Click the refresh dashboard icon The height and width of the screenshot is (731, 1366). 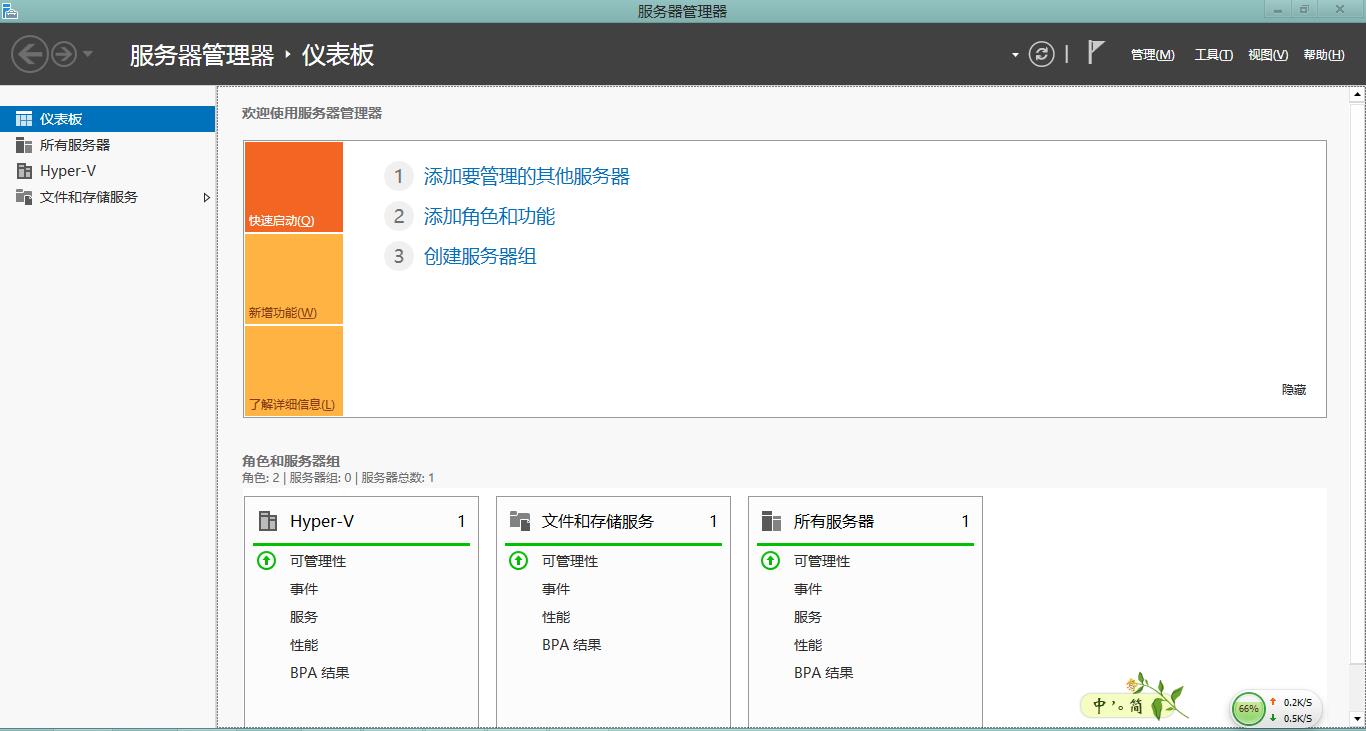pyautogui.click(x=1041, y=54)
